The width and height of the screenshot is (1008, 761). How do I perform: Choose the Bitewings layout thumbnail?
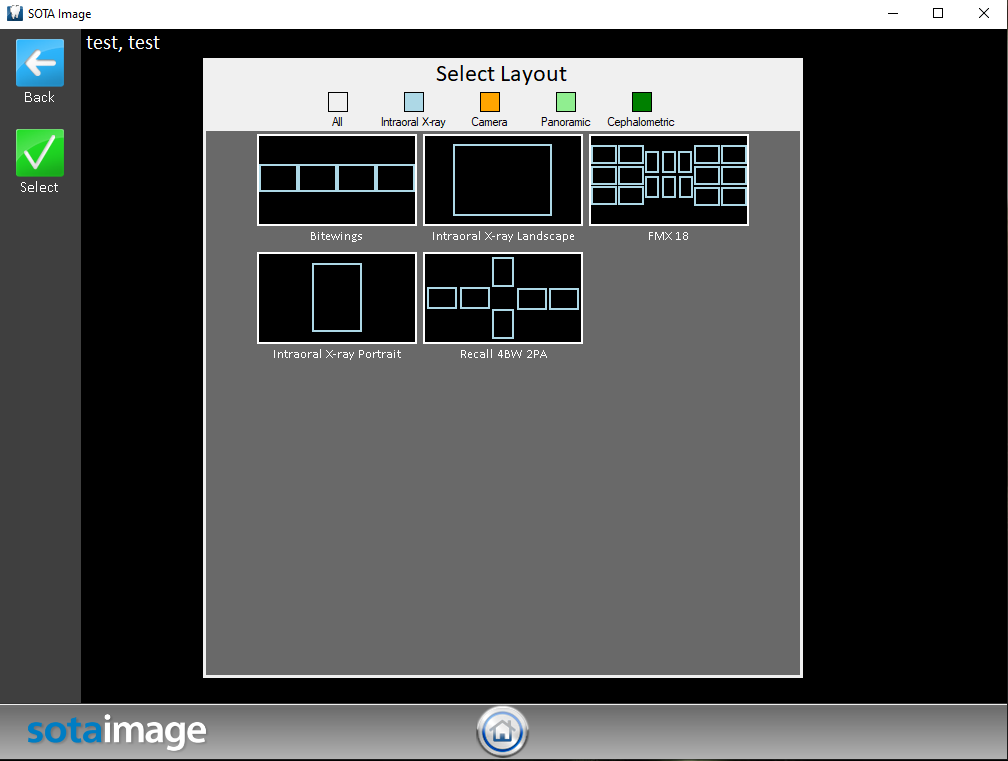click(337, 180)
